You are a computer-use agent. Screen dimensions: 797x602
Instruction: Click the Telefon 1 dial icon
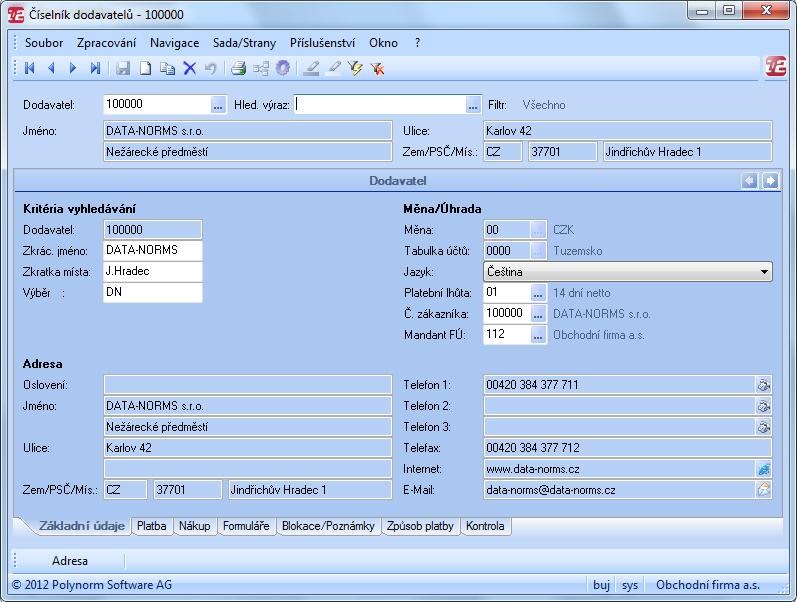tap(763, 385)
